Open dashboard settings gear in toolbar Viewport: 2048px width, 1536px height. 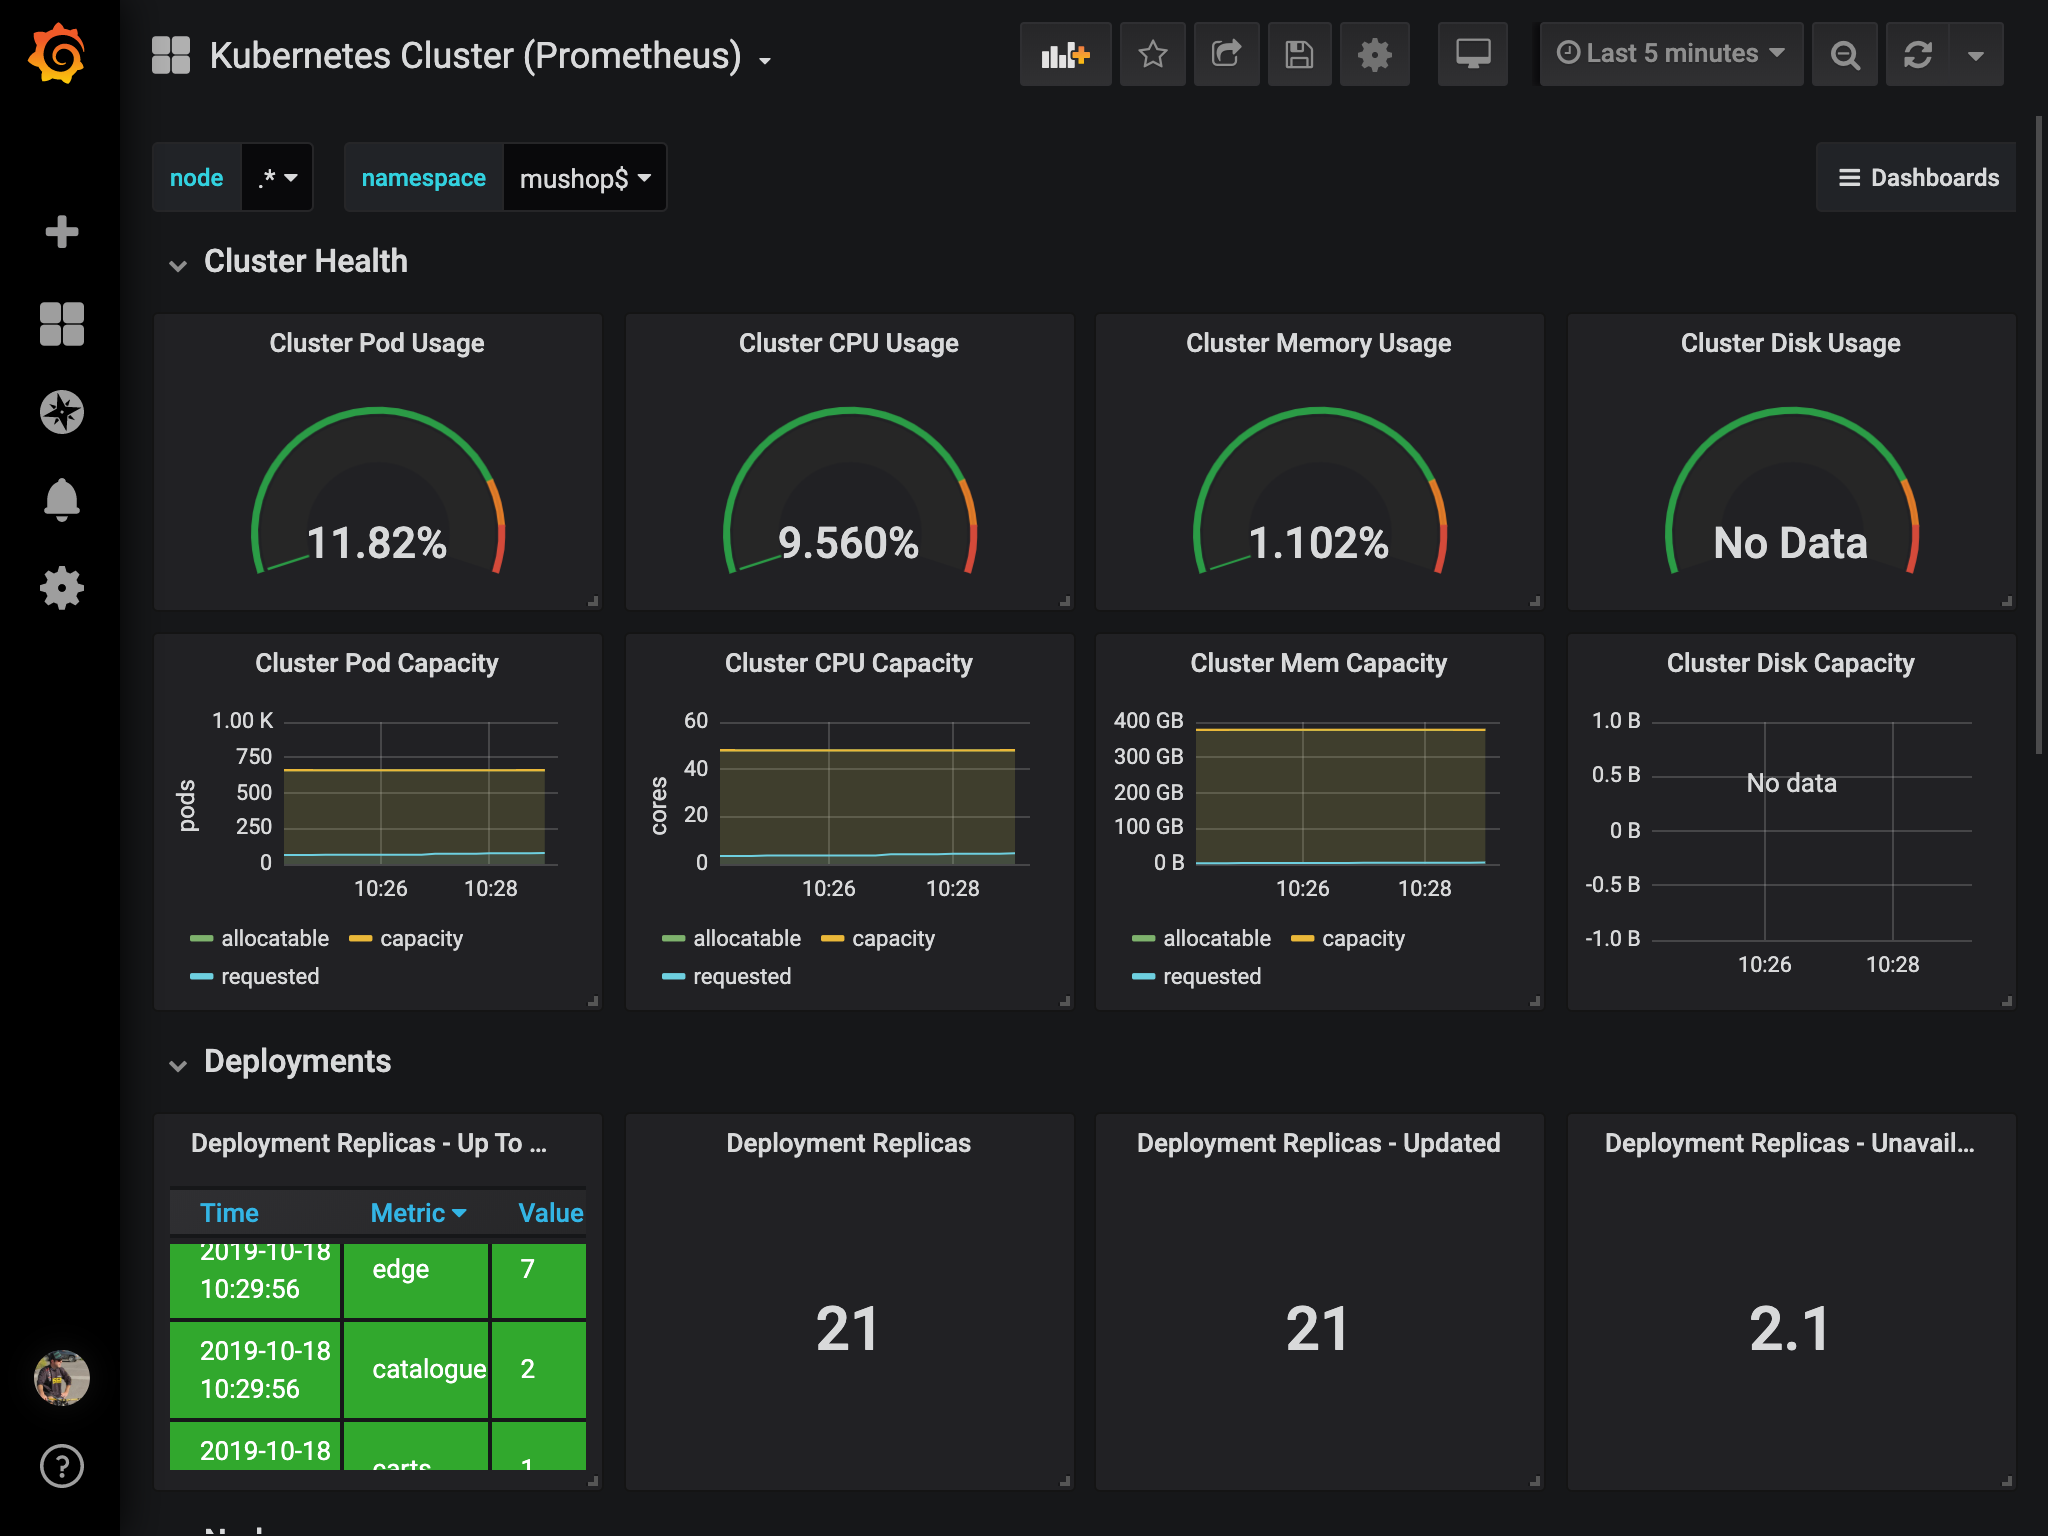tap(1374, 54)
